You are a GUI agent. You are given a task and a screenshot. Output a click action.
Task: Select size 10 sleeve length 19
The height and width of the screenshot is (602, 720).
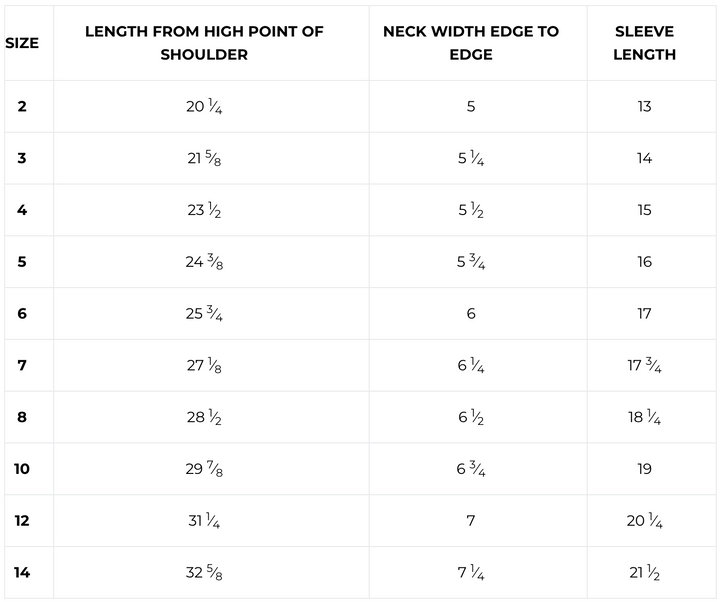click(644, 469)
